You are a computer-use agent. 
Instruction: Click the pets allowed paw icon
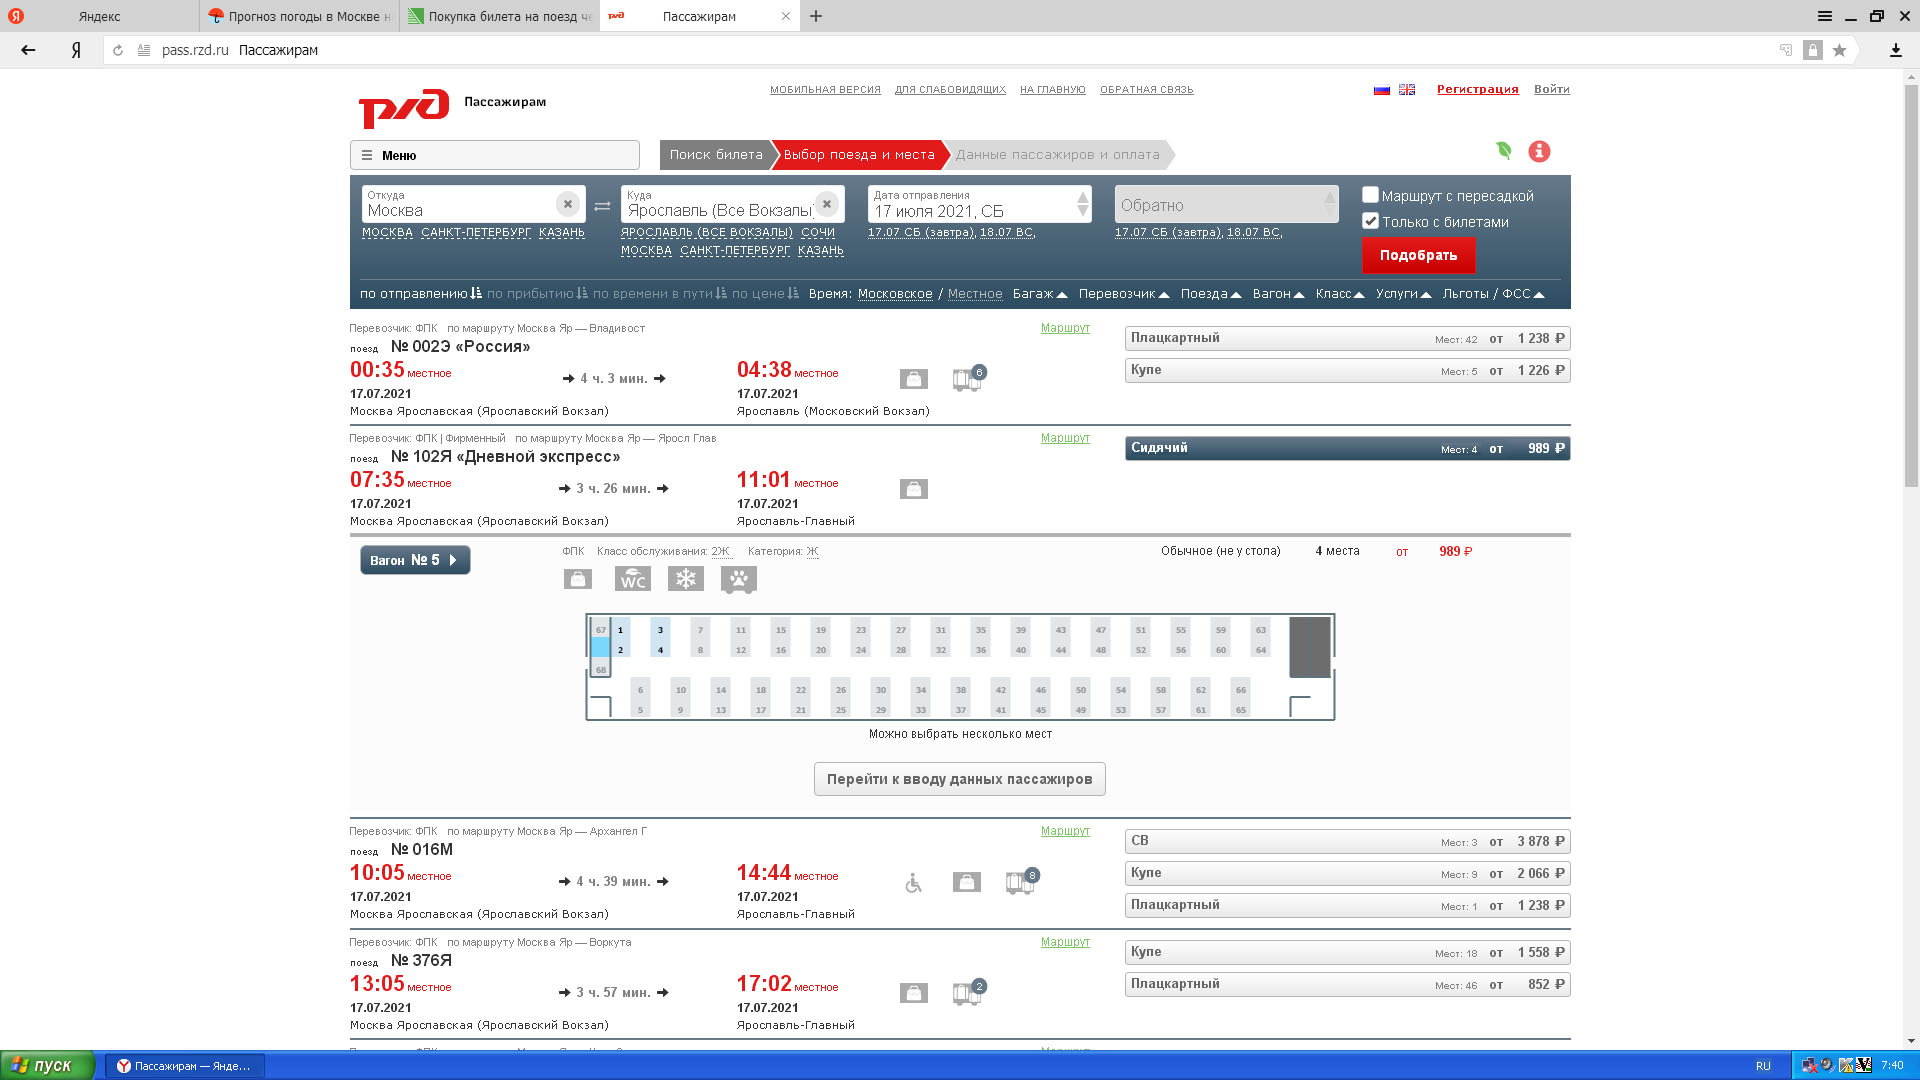tap(738, 579)
